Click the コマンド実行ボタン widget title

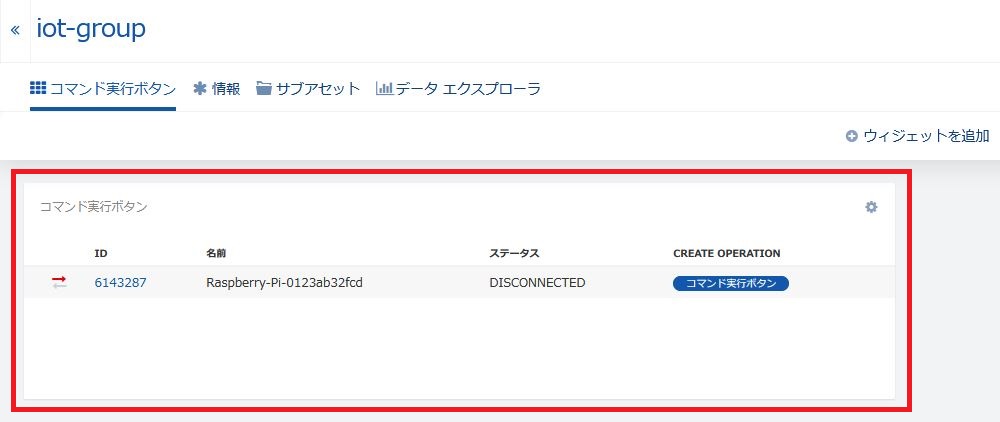[x=94, y=207]
